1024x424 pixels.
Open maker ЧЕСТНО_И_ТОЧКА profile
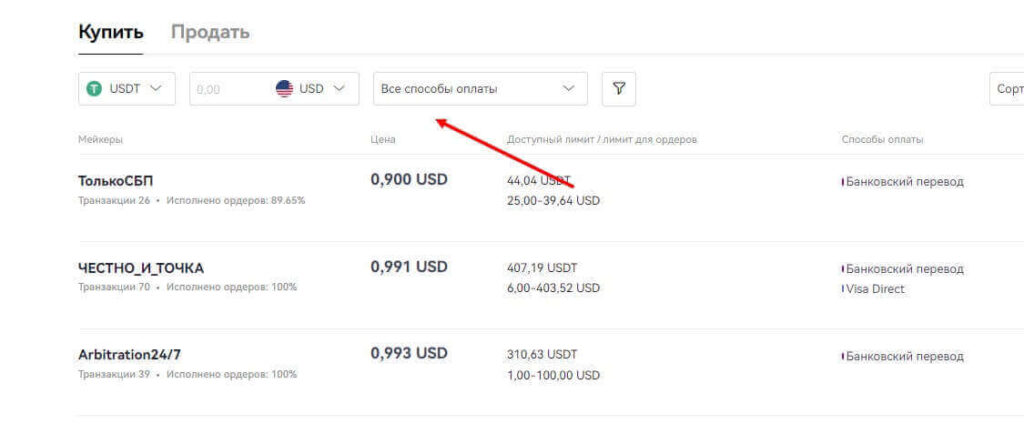tap(141, 268)
